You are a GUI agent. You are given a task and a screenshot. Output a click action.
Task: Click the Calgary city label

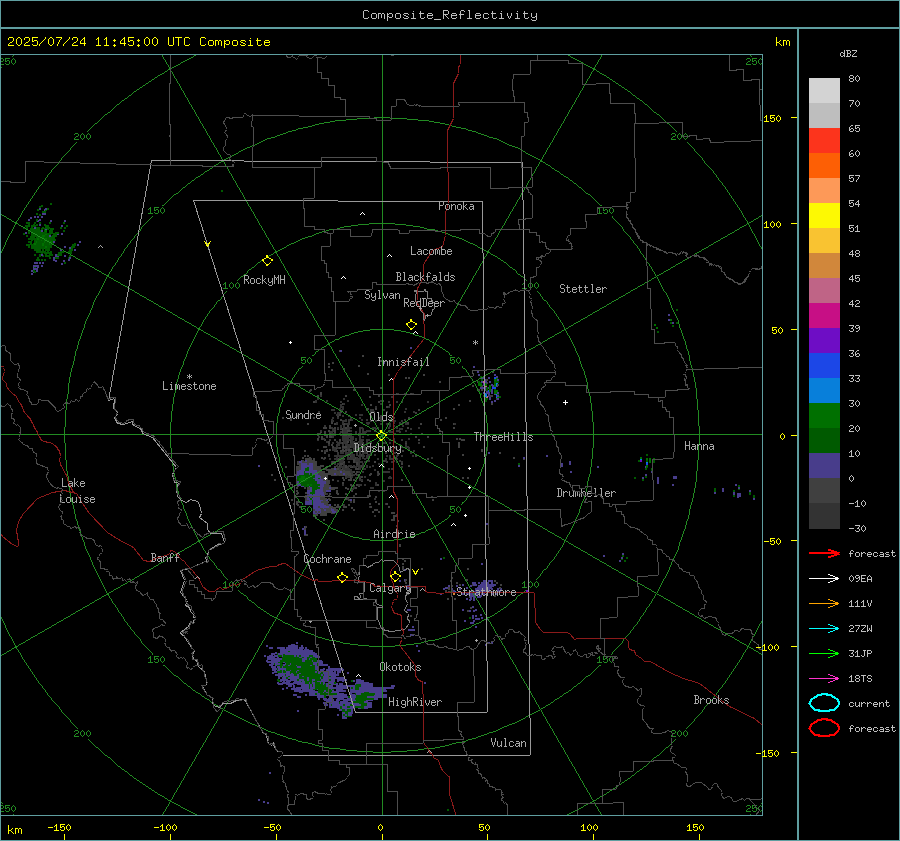click(x=390, y=588)
